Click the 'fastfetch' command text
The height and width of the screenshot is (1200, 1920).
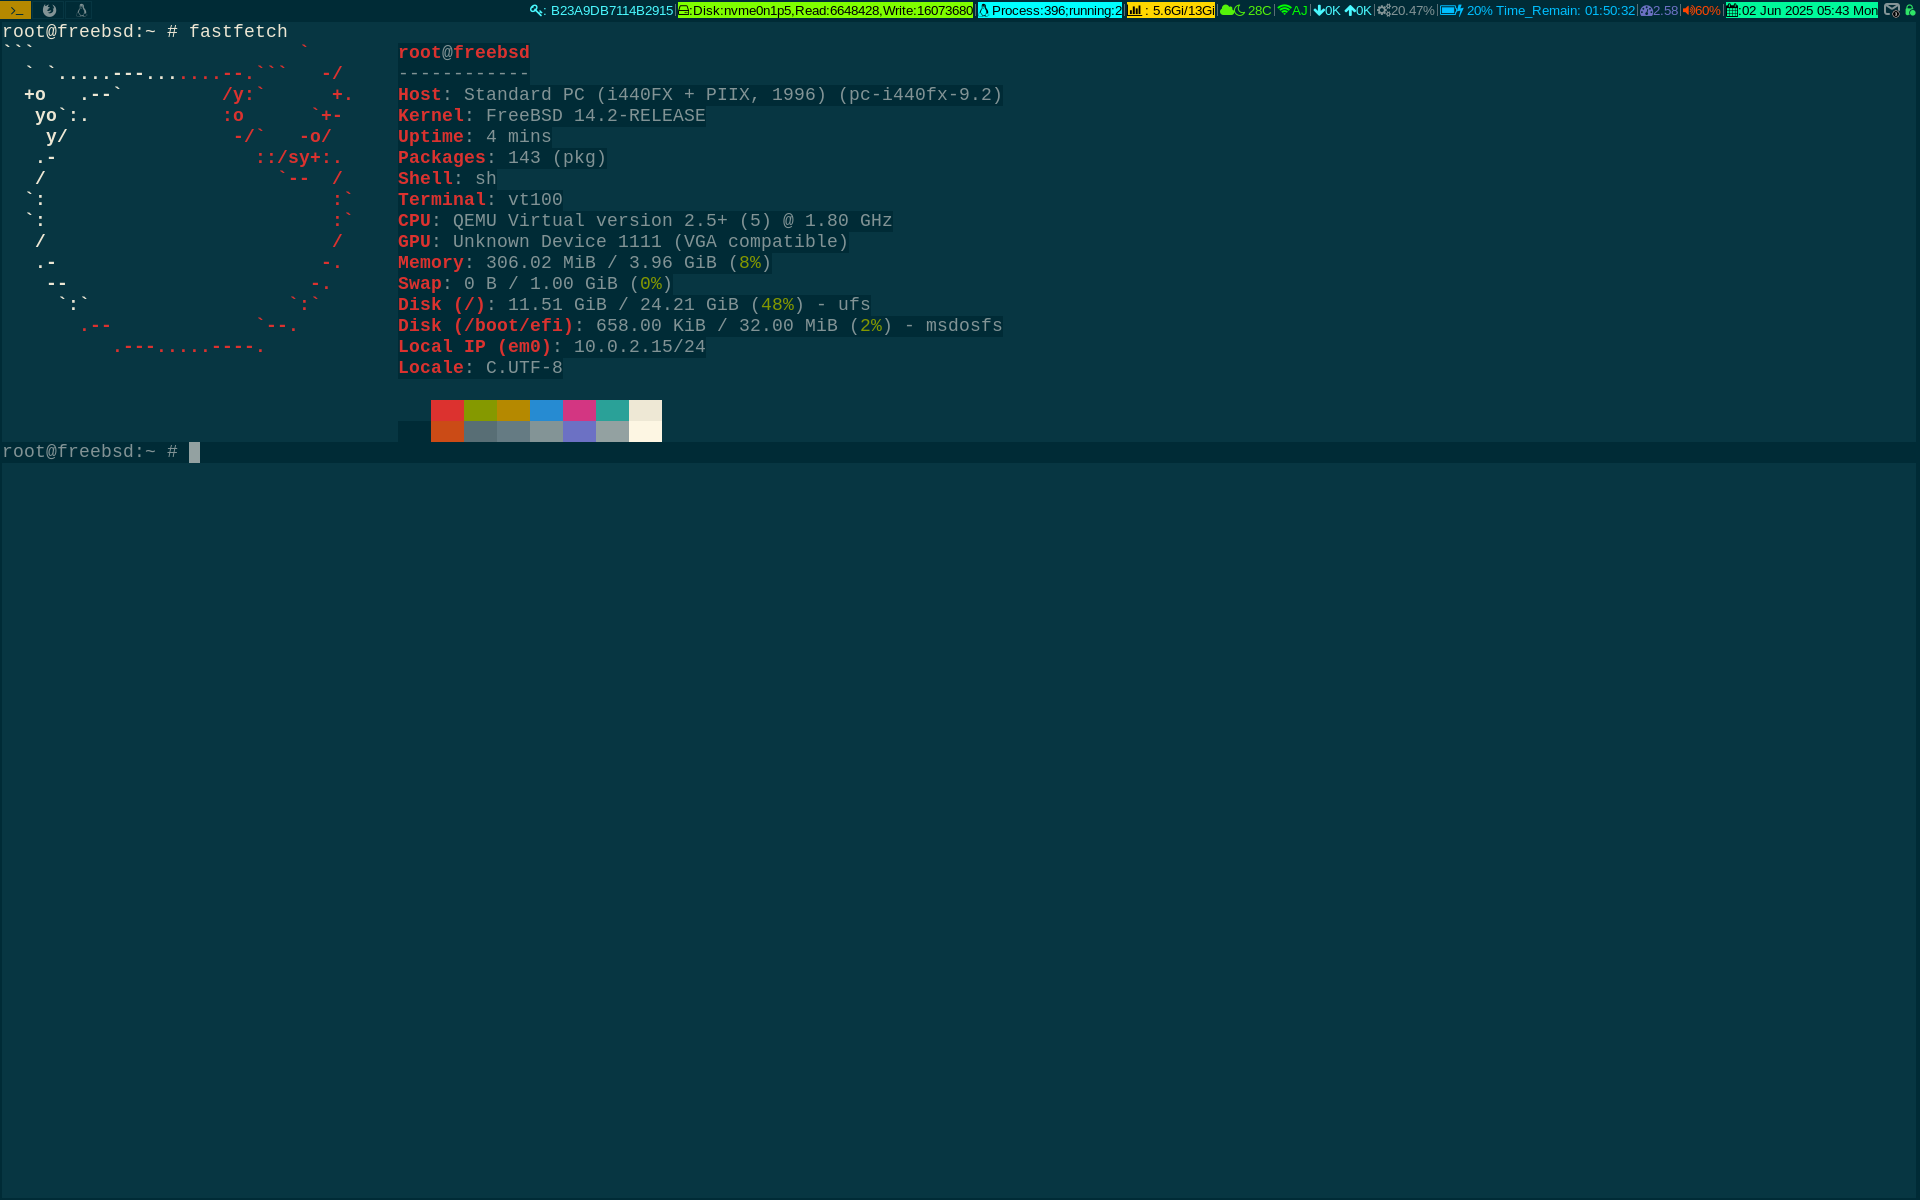(238, 32)
